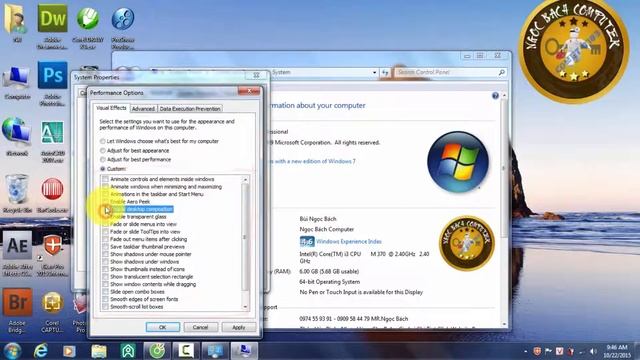640x360 pixels.
Task: Switch to the Advanced tab
Action: pos(143,109)
